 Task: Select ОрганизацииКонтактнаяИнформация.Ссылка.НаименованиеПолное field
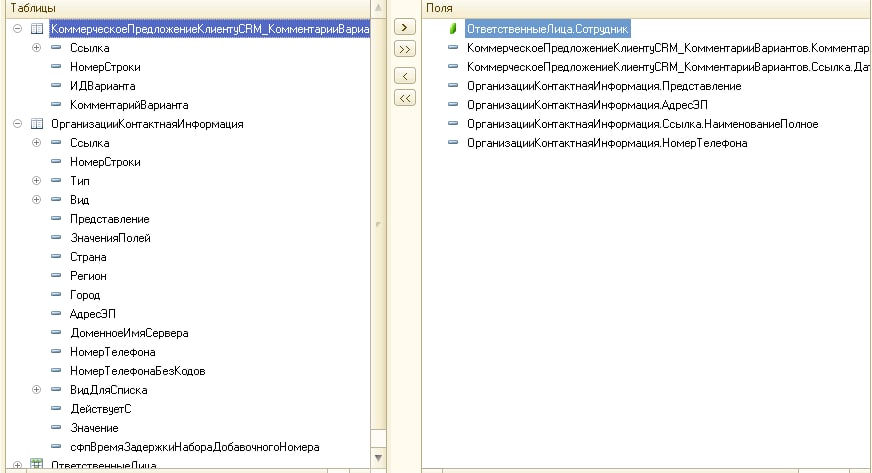(642, 124)
